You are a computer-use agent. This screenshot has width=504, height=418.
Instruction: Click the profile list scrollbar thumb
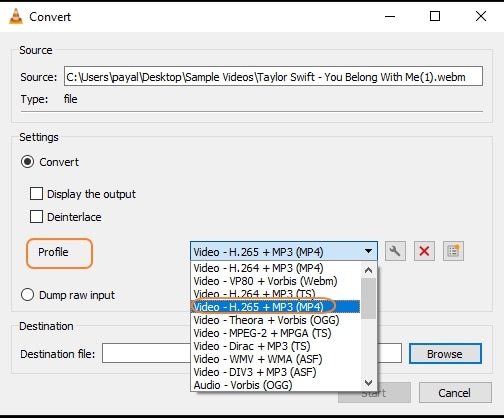[x=368, y=298]
